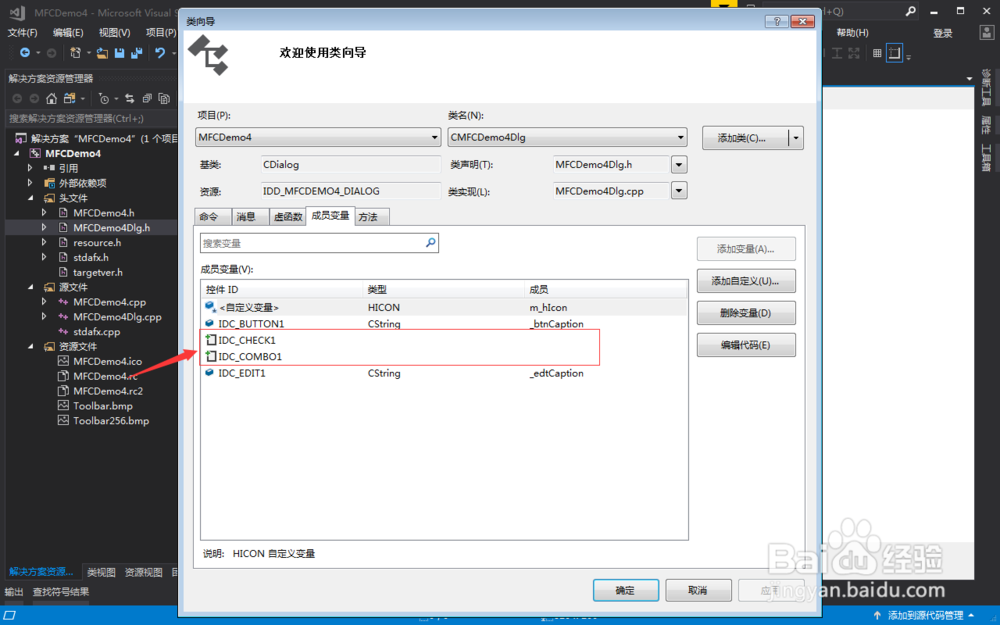Open the 文件(F) menu
The height and width of the screenshot is (625, 1000).
[x=22, y=33]
